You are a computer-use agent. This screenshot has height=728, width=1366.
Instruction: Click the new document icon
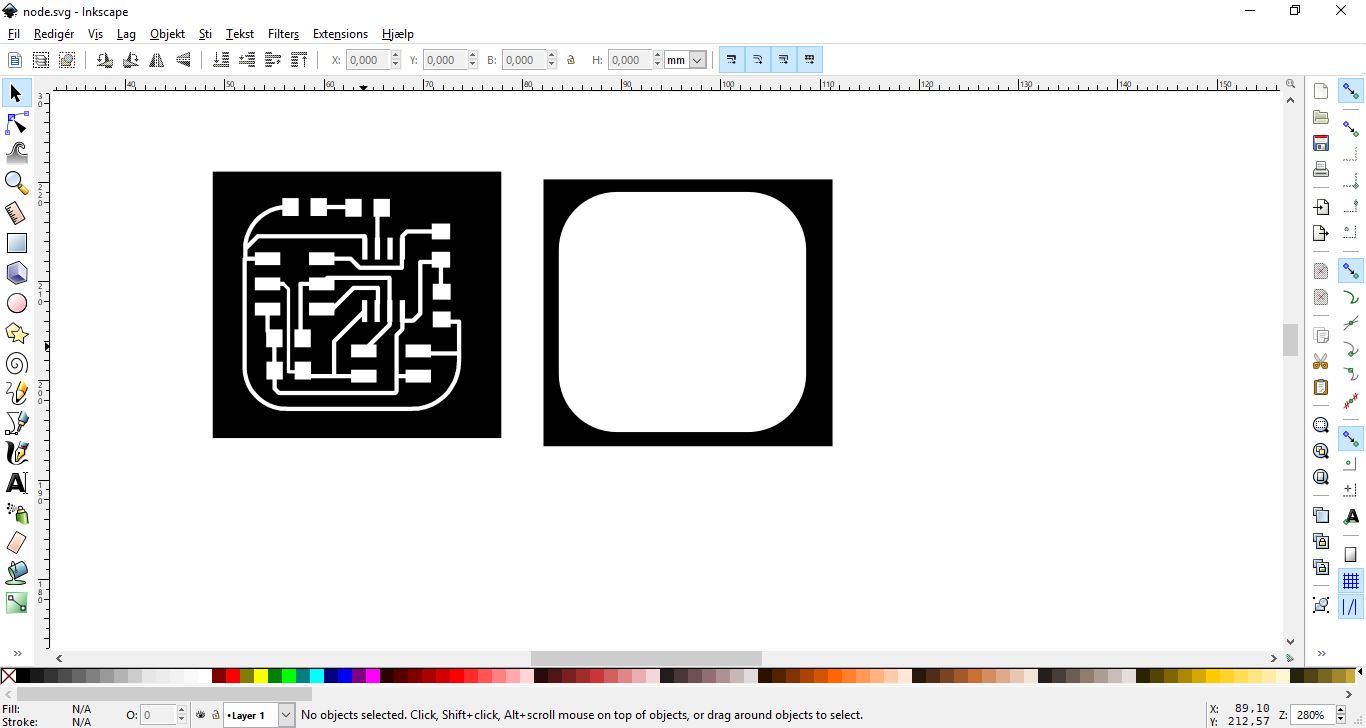point(1321,91)
